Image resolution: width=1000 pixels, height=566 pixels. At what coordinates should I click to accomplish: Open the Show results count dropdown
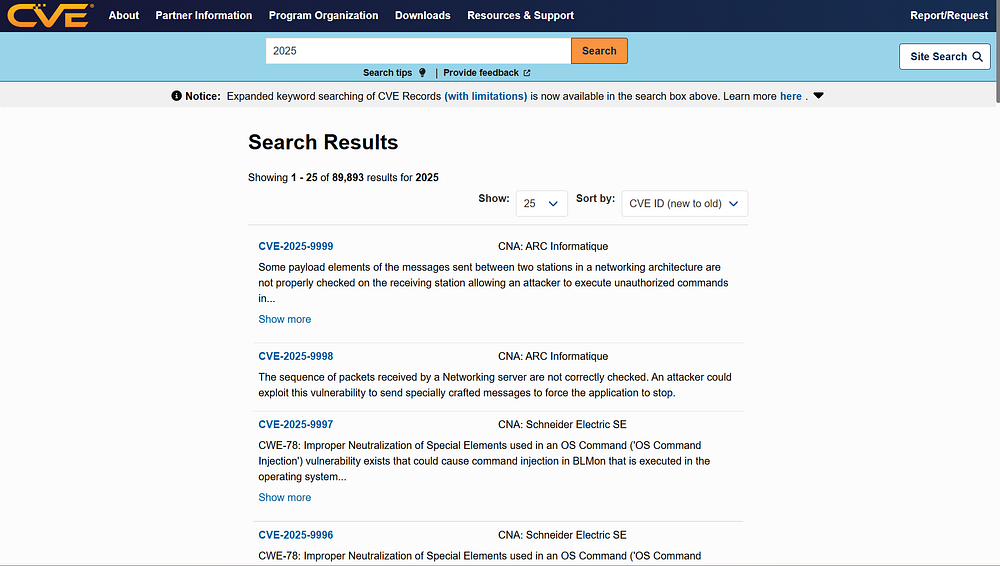[541, 204]
